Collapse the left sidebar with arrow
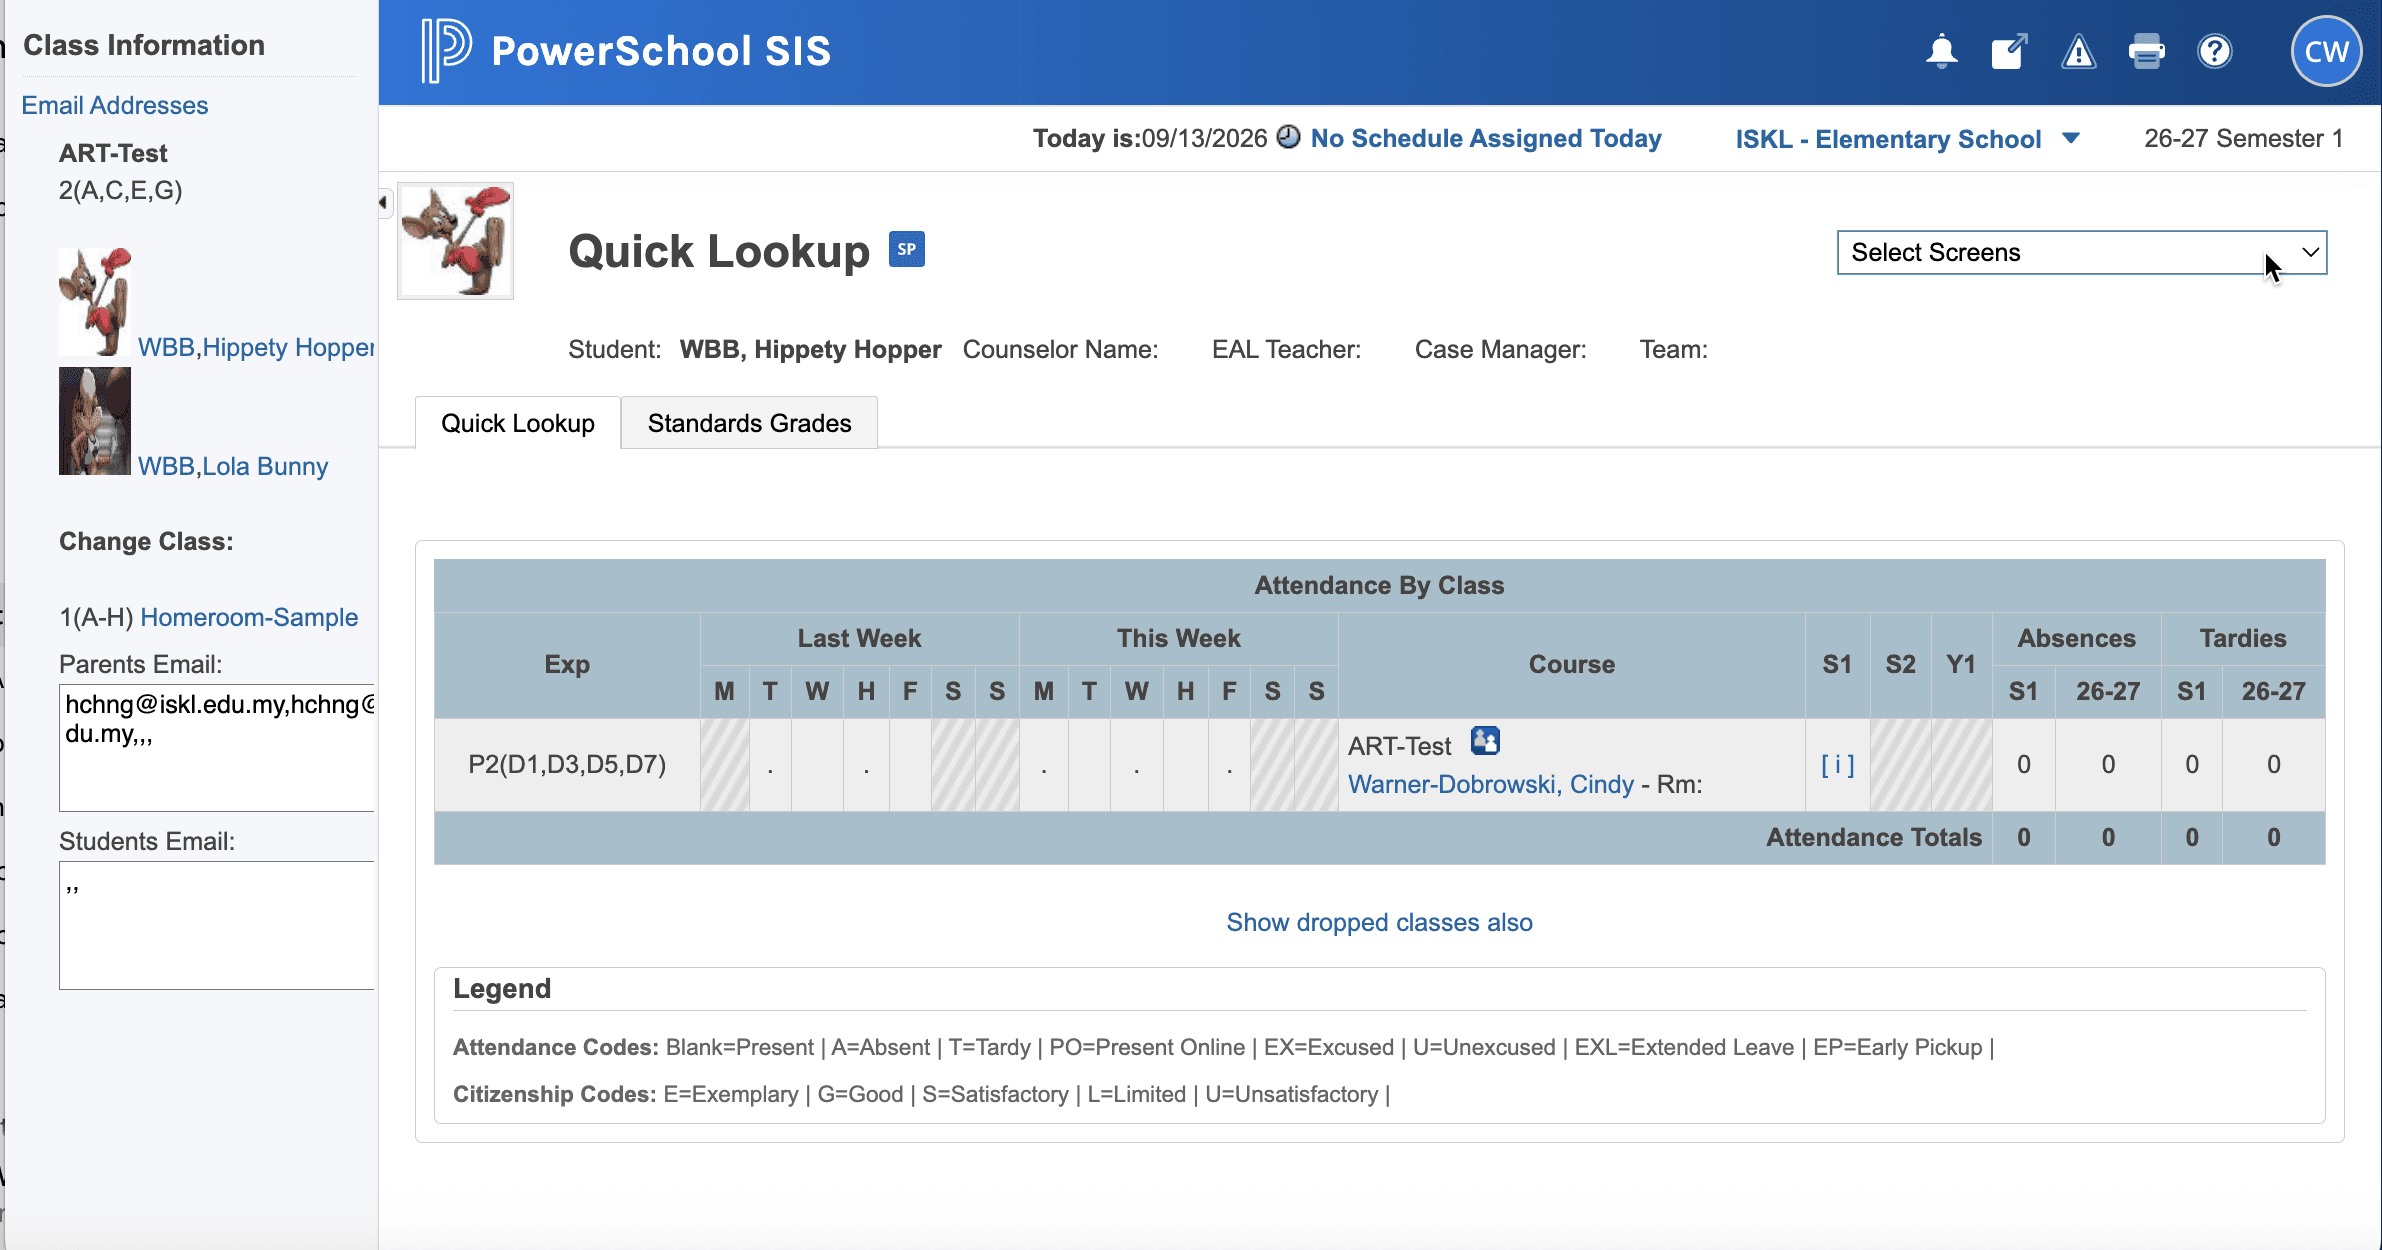 (x=384, y=203)
